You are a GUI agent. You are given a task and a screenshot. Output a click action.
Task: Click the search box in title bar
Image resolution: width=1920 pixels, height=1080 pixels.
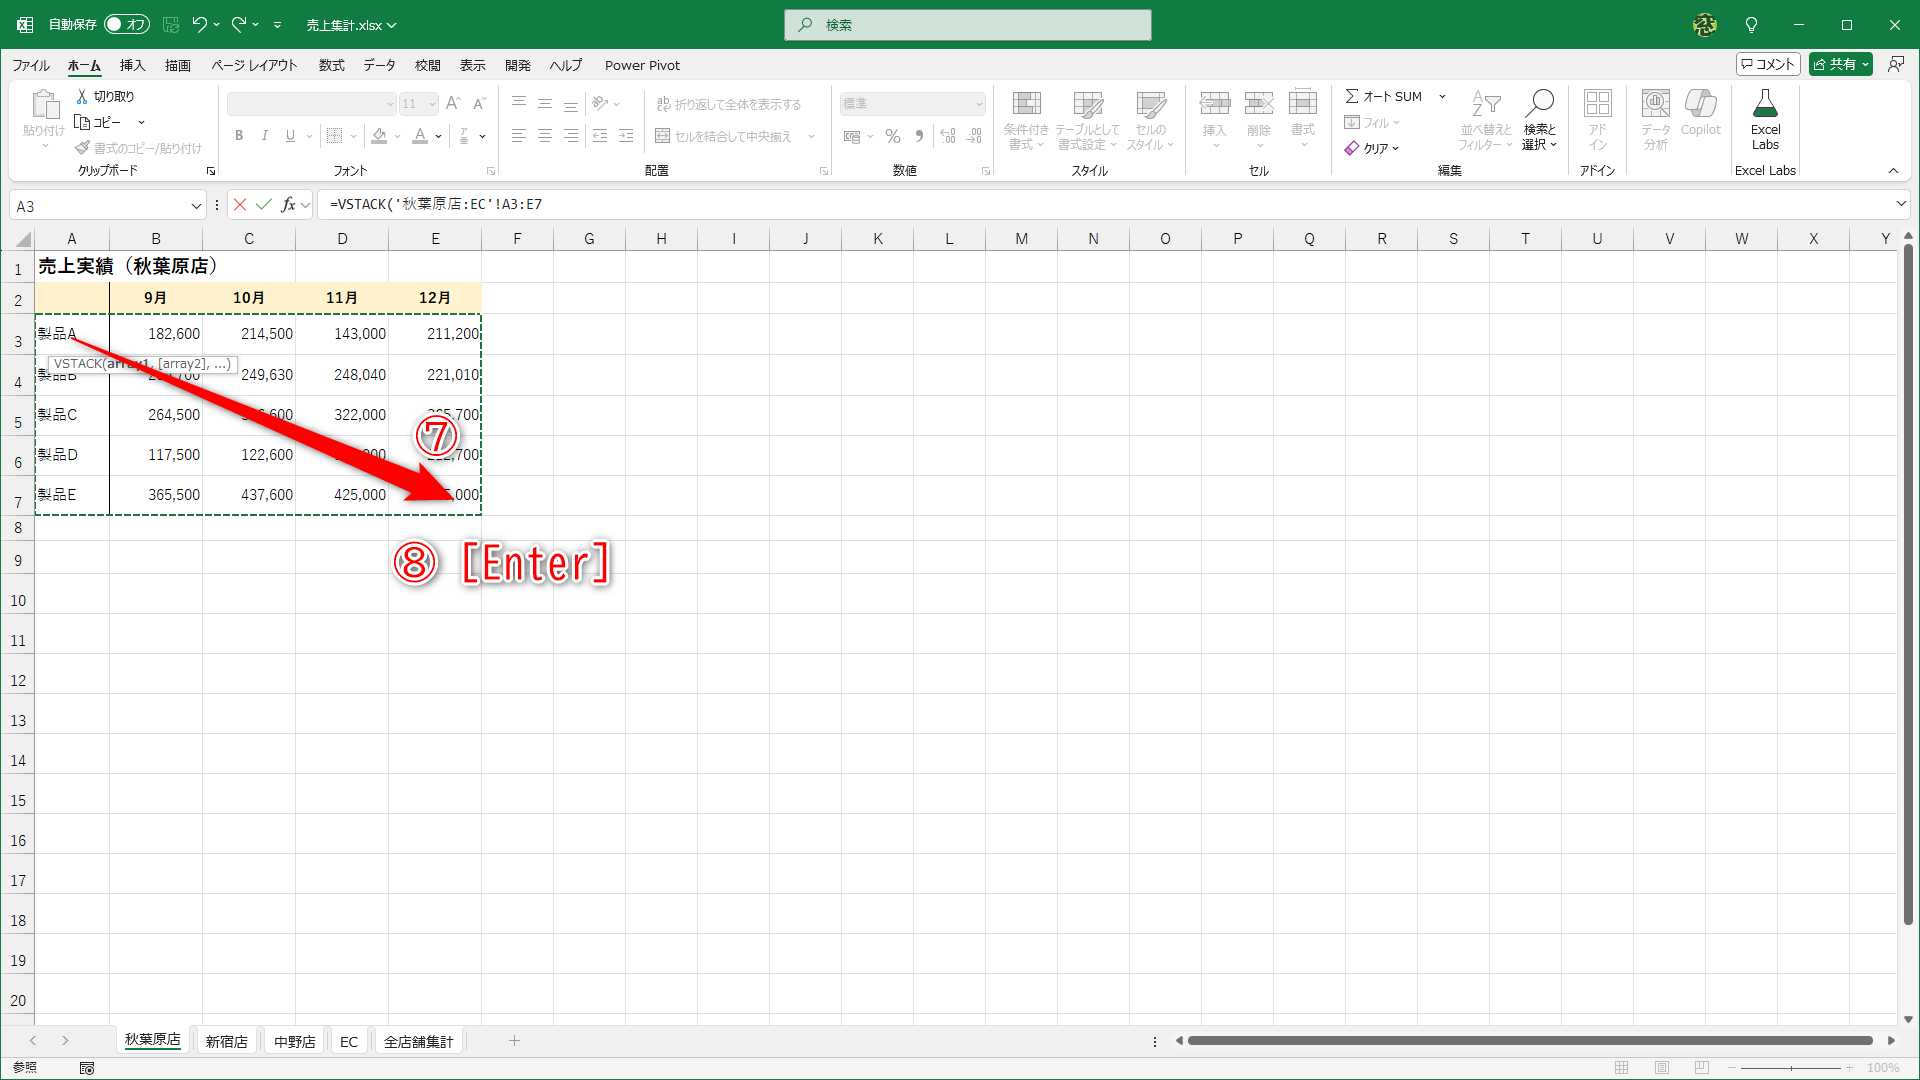pos(967,24)
